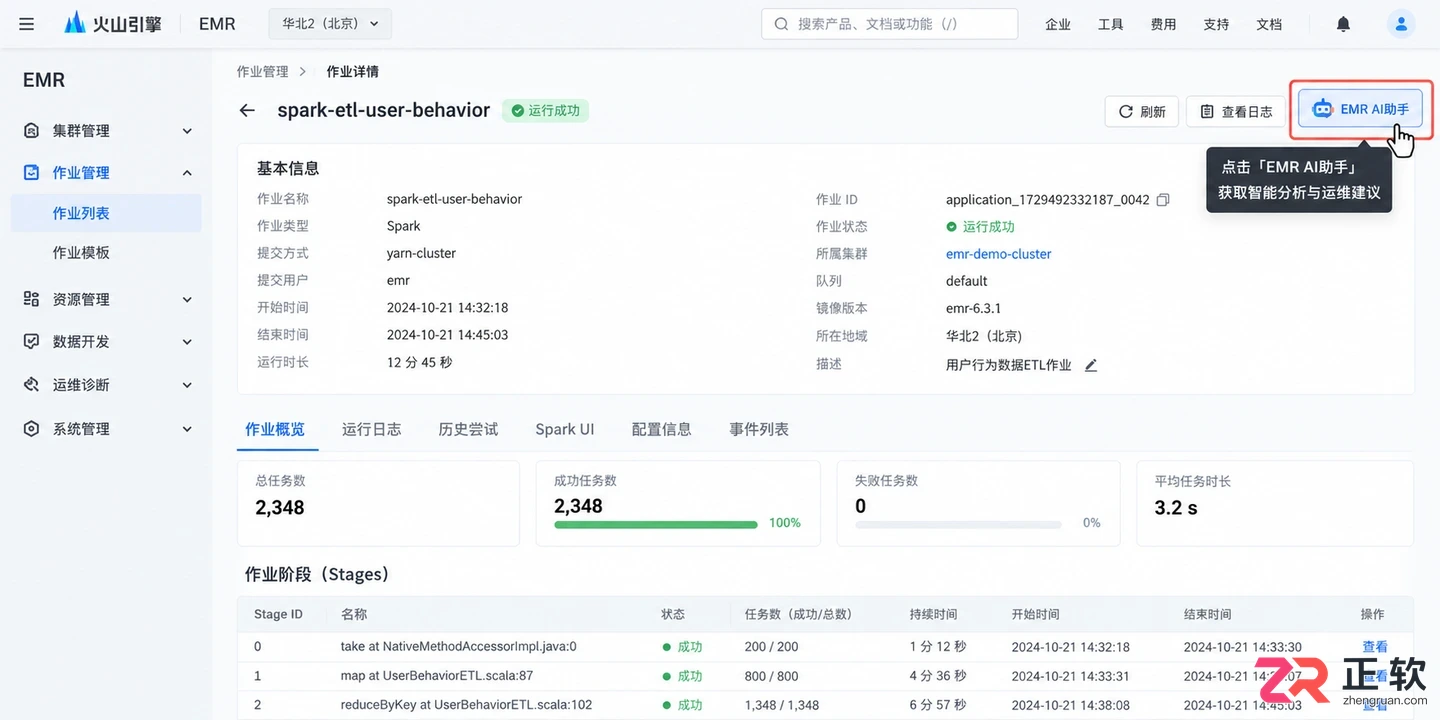Click the 系统管理 sidebar icon
This screenshot has width=1440, height=720.
click(32, 429)
